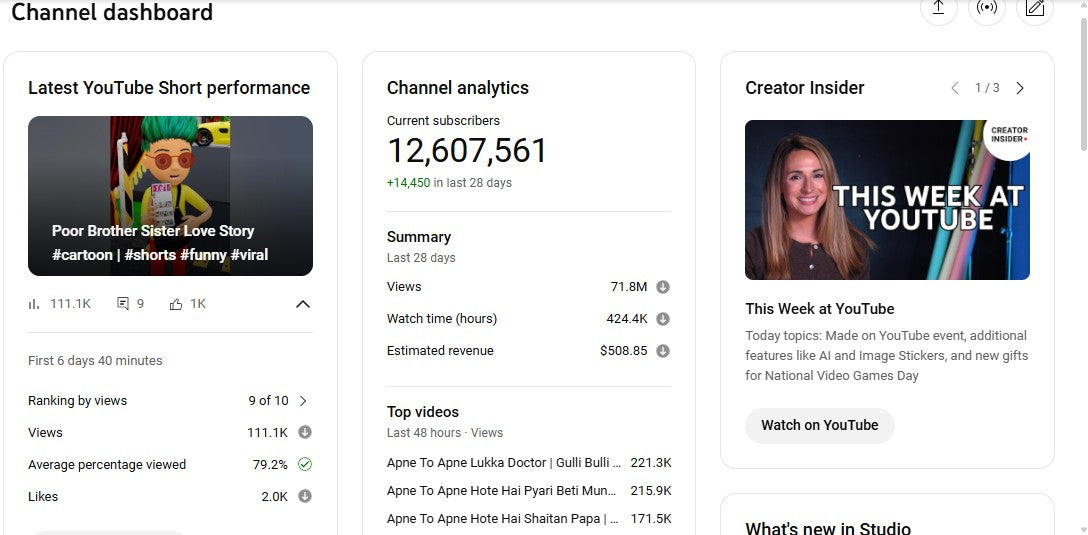Click the create post edit icon
1088x535 pixels.
pos(1035,9)
